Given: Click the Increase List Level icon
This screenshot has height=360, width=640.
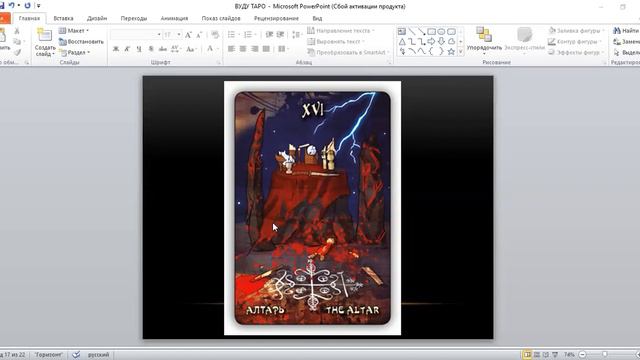Looking at the screenshot, I should 280,35.
